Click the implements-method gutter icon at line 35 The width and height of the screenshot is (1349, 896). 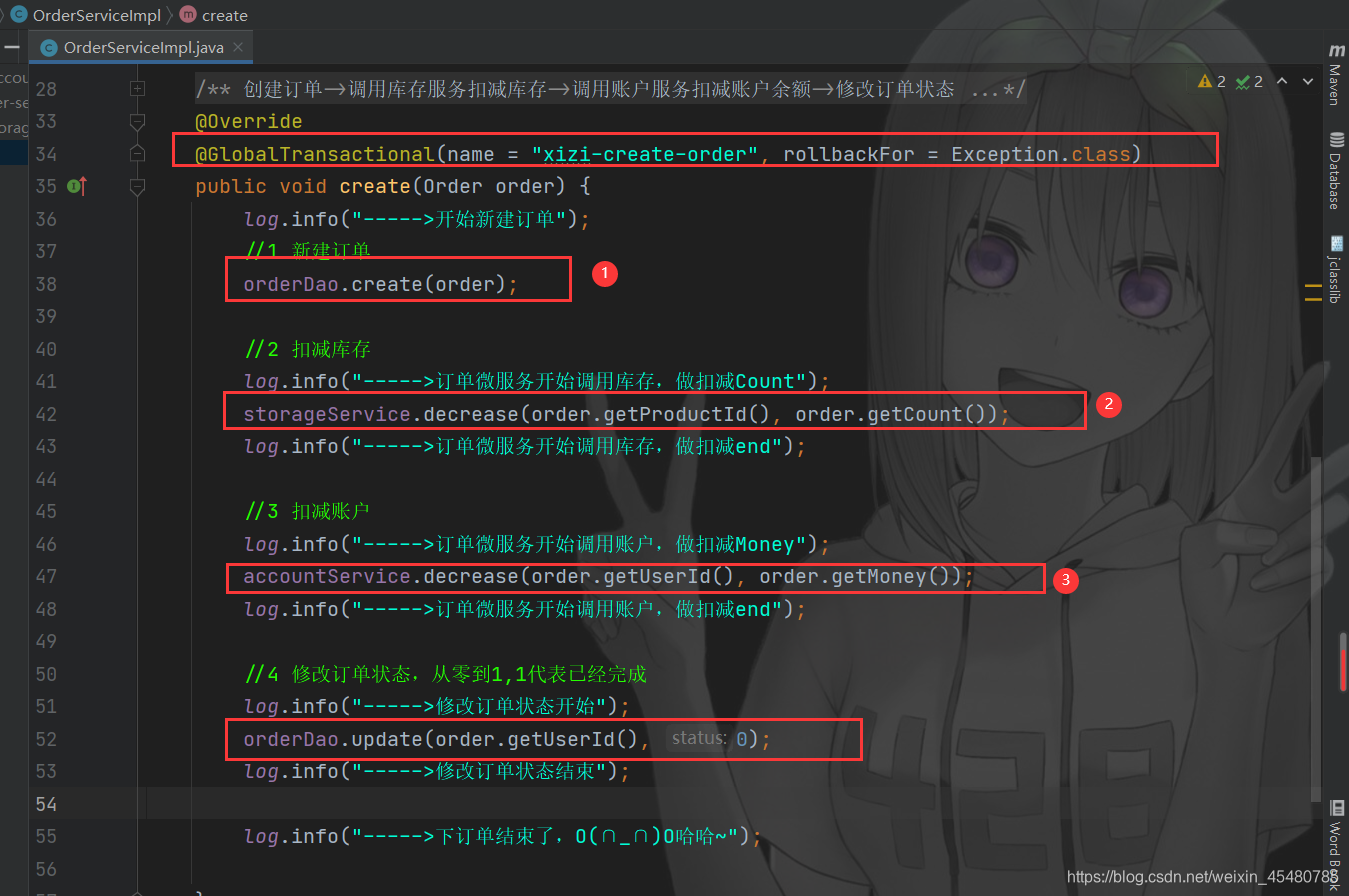pyautogui.click(x=76, y=186)
